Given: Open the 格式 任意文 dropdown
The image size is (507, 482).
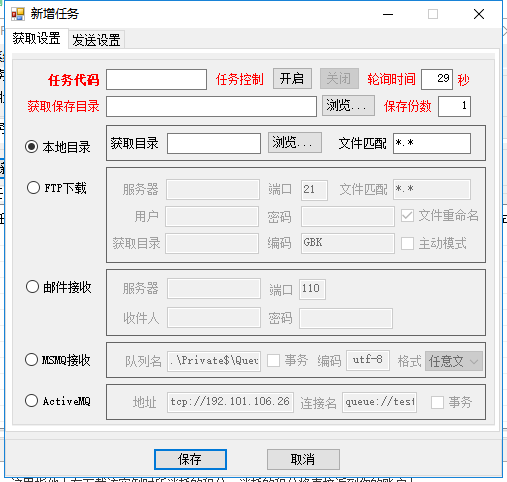Looking at the screenshot, I should pyautogui.click(x=454, y=361).
